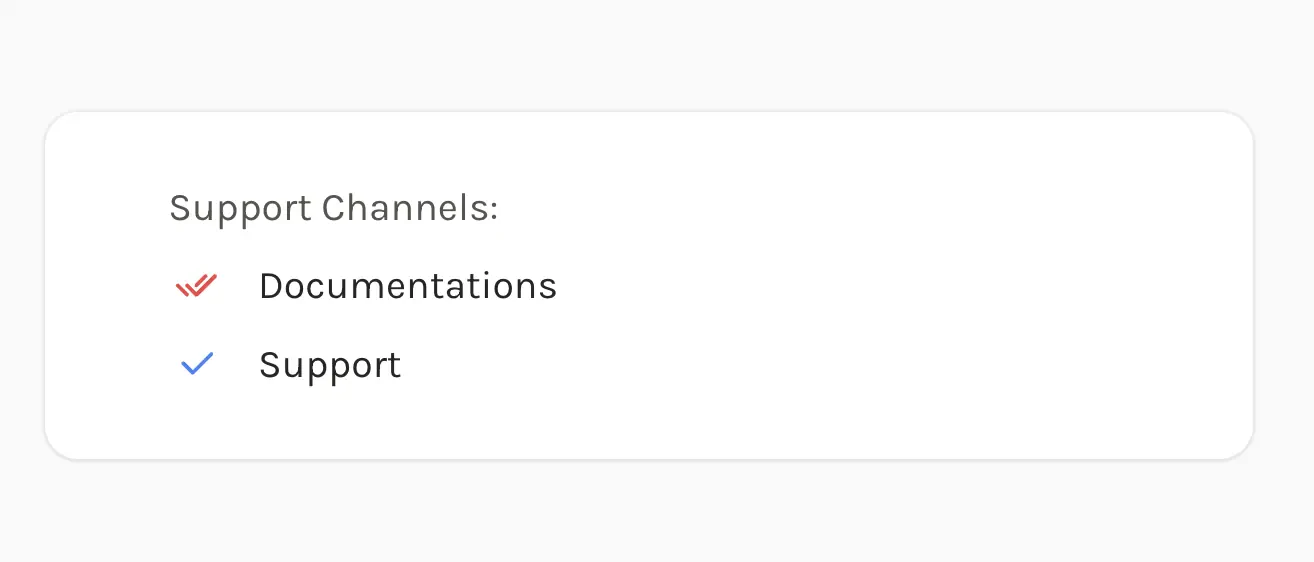This screenshot has height=562, width=1314.
Task: Choose the blue check mark icon
Action: [x=197, y=364]
